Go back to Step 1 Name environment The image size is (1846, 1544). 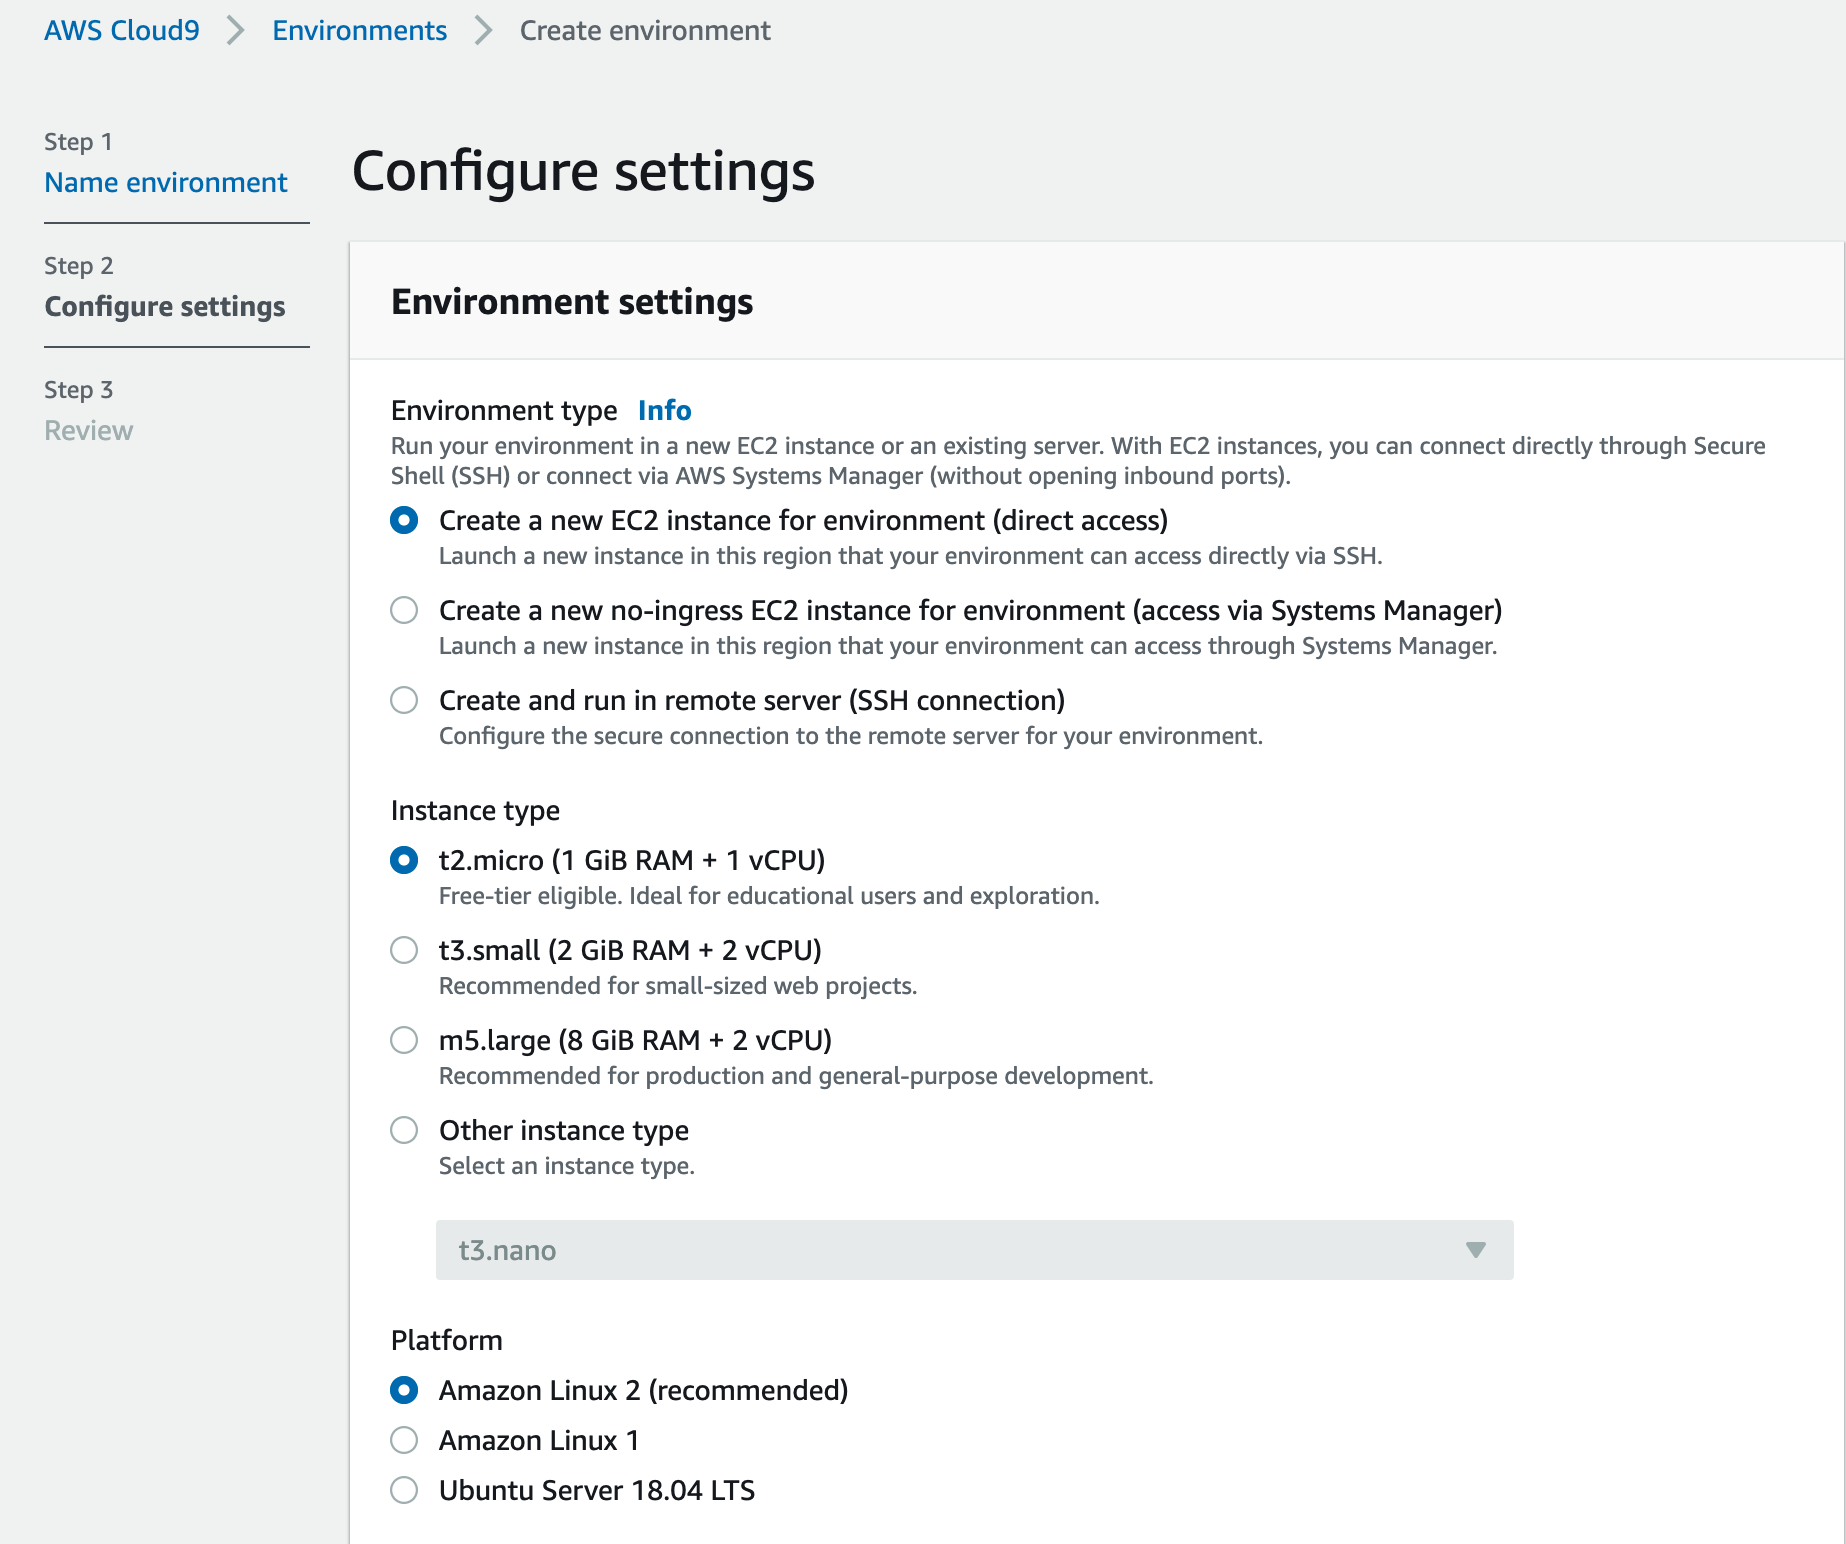click(165, 182)
